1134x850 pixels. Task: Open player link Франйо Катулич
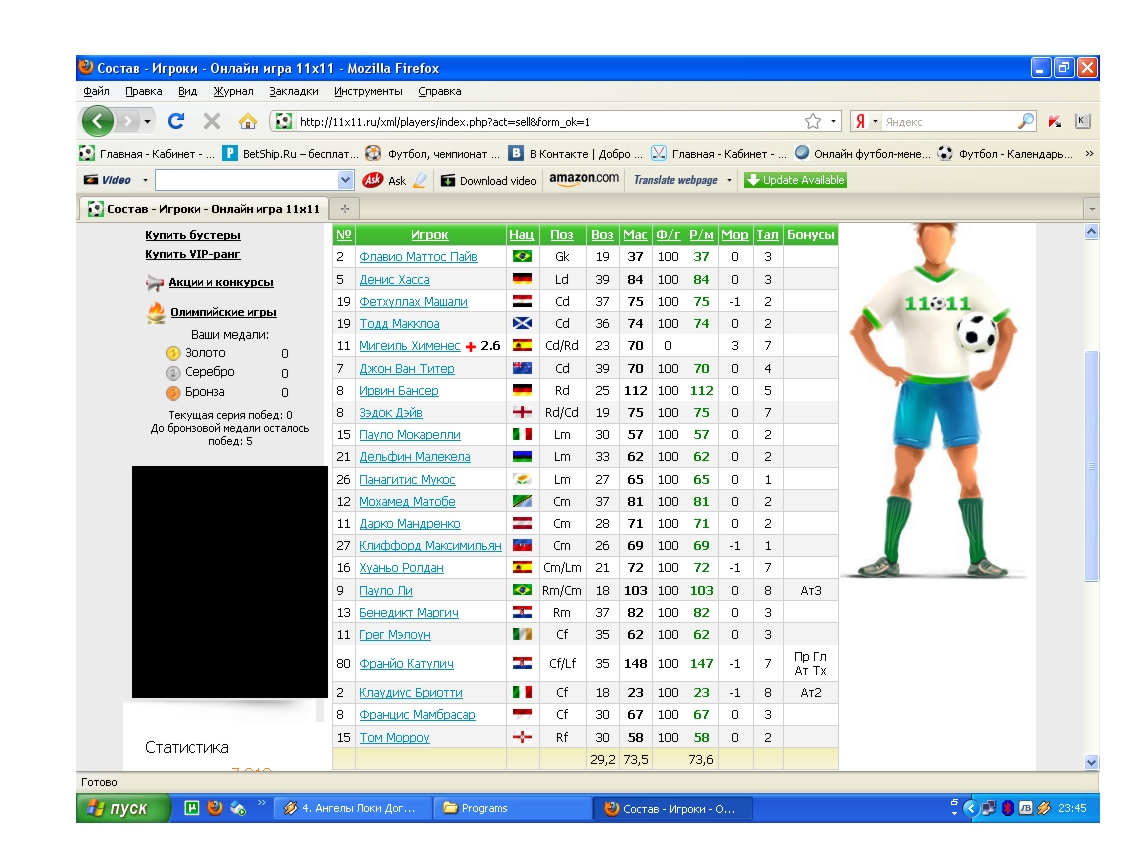click(406, 664)
